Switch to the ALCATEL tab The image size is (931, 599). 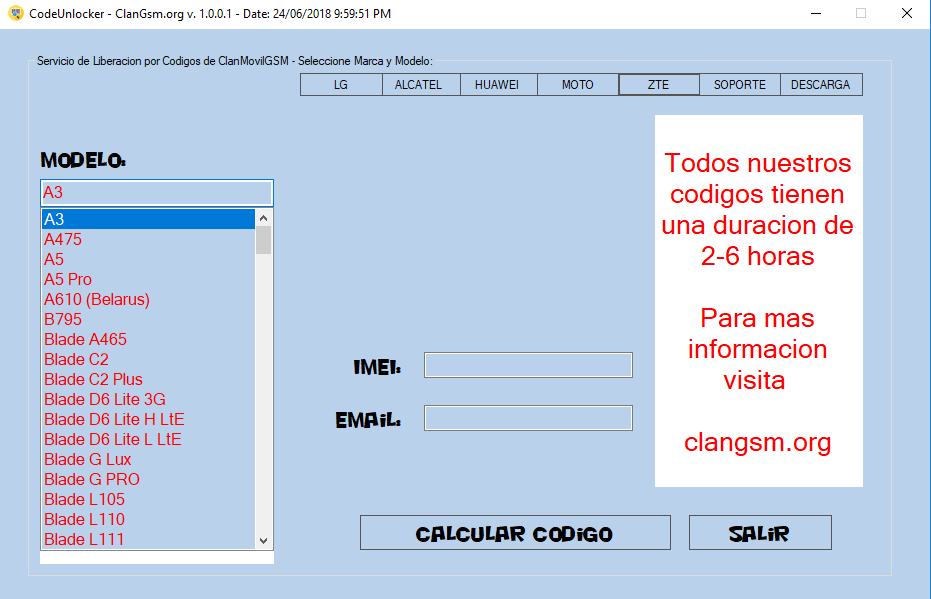(421, 84)
